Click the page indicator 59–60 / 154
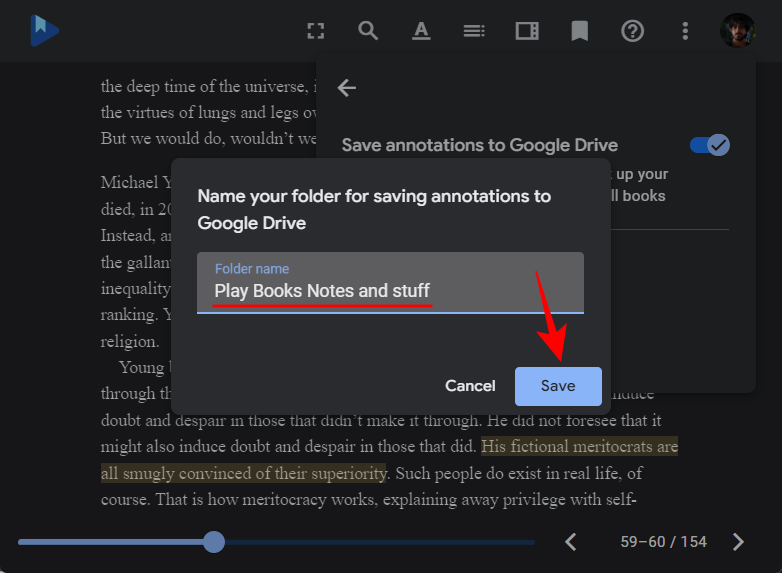The height and width of the screenshot is (573, 782). [x=663, y=542]
